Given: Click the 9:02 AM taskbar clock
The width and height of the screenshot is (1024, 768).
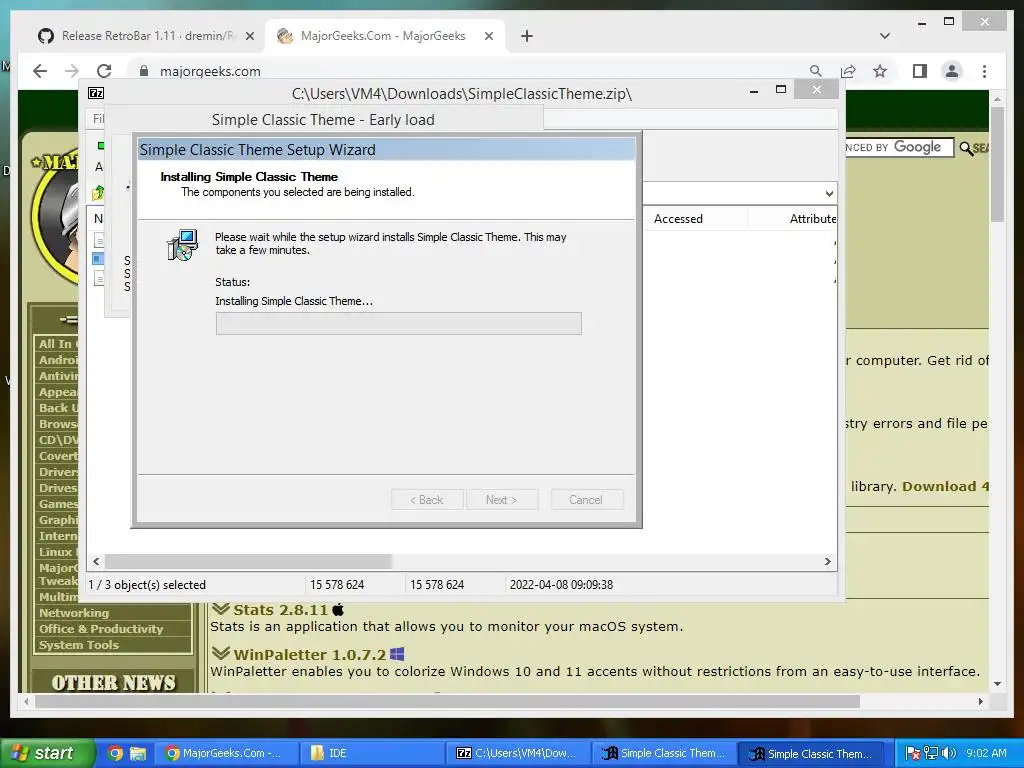Looking at the screenshot, I should coord(986,754).
